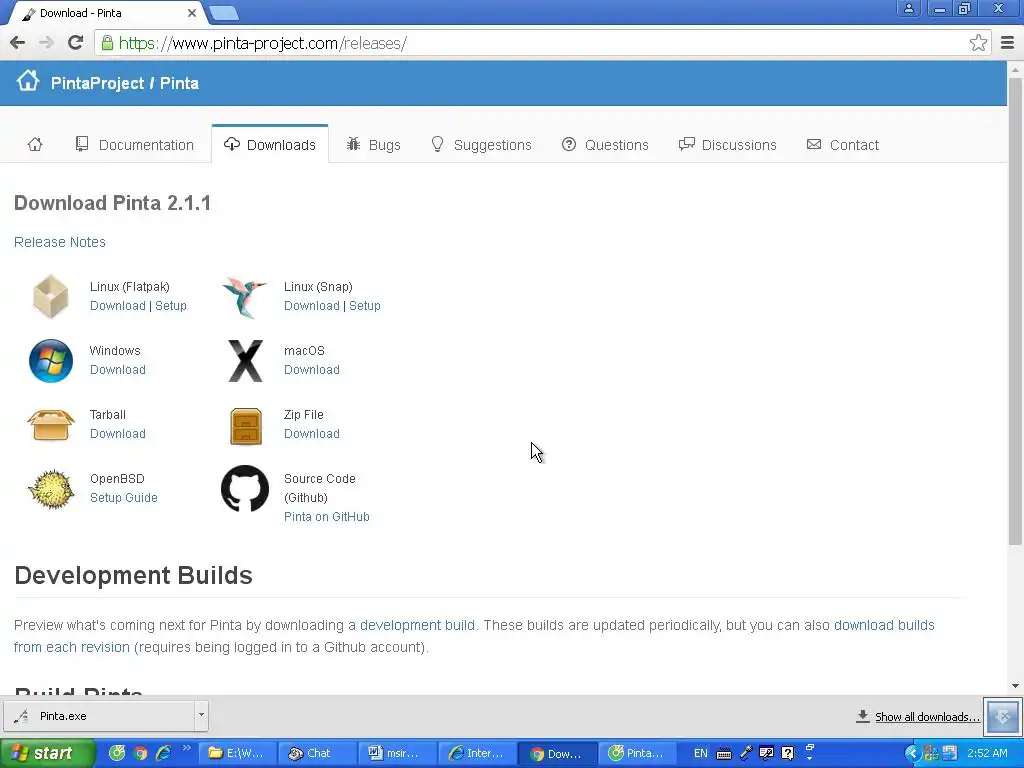Viewport: 1024px width, 768px height.
Task: Close the downloads bar
Action: [x=1003, y=716]
